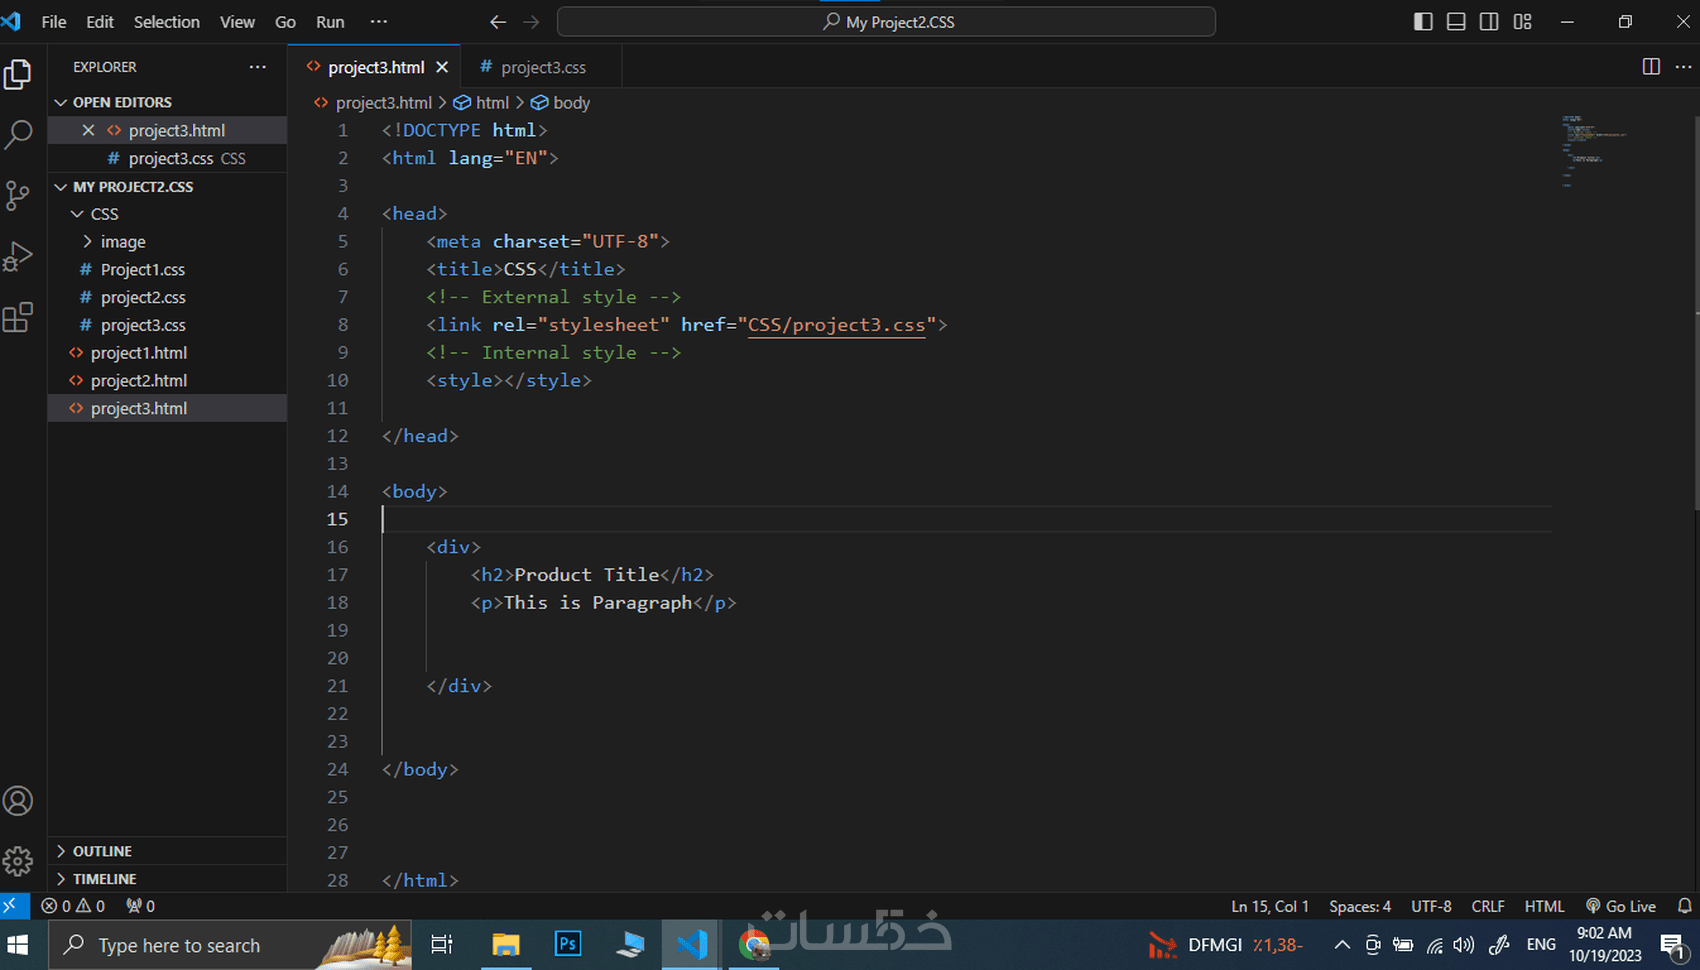This screenshot has width=1700, height=970.
Task: Click Go Live in the status bar
Action: (1621, 906)
